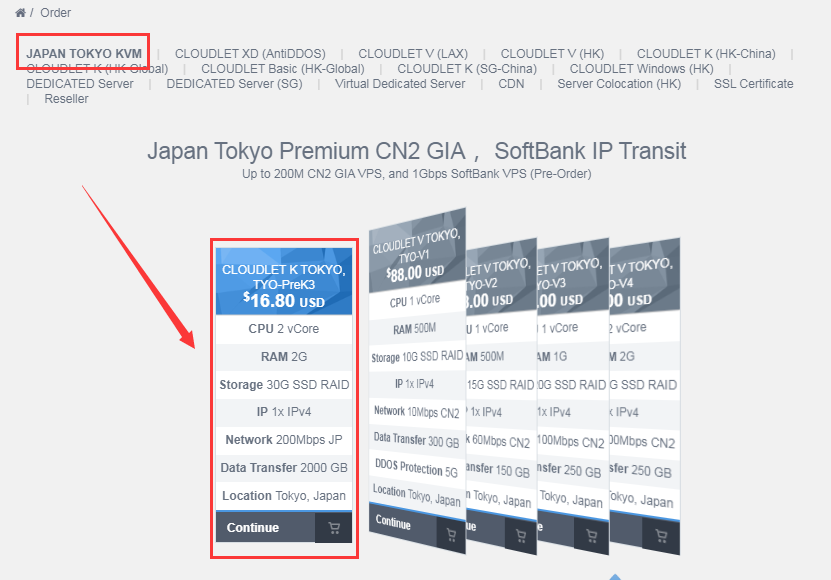The image size is (831, 580).
Task: Click the cart icon on the TYO-V3 card
Action: pyautogui.click(x=592, y=537)
